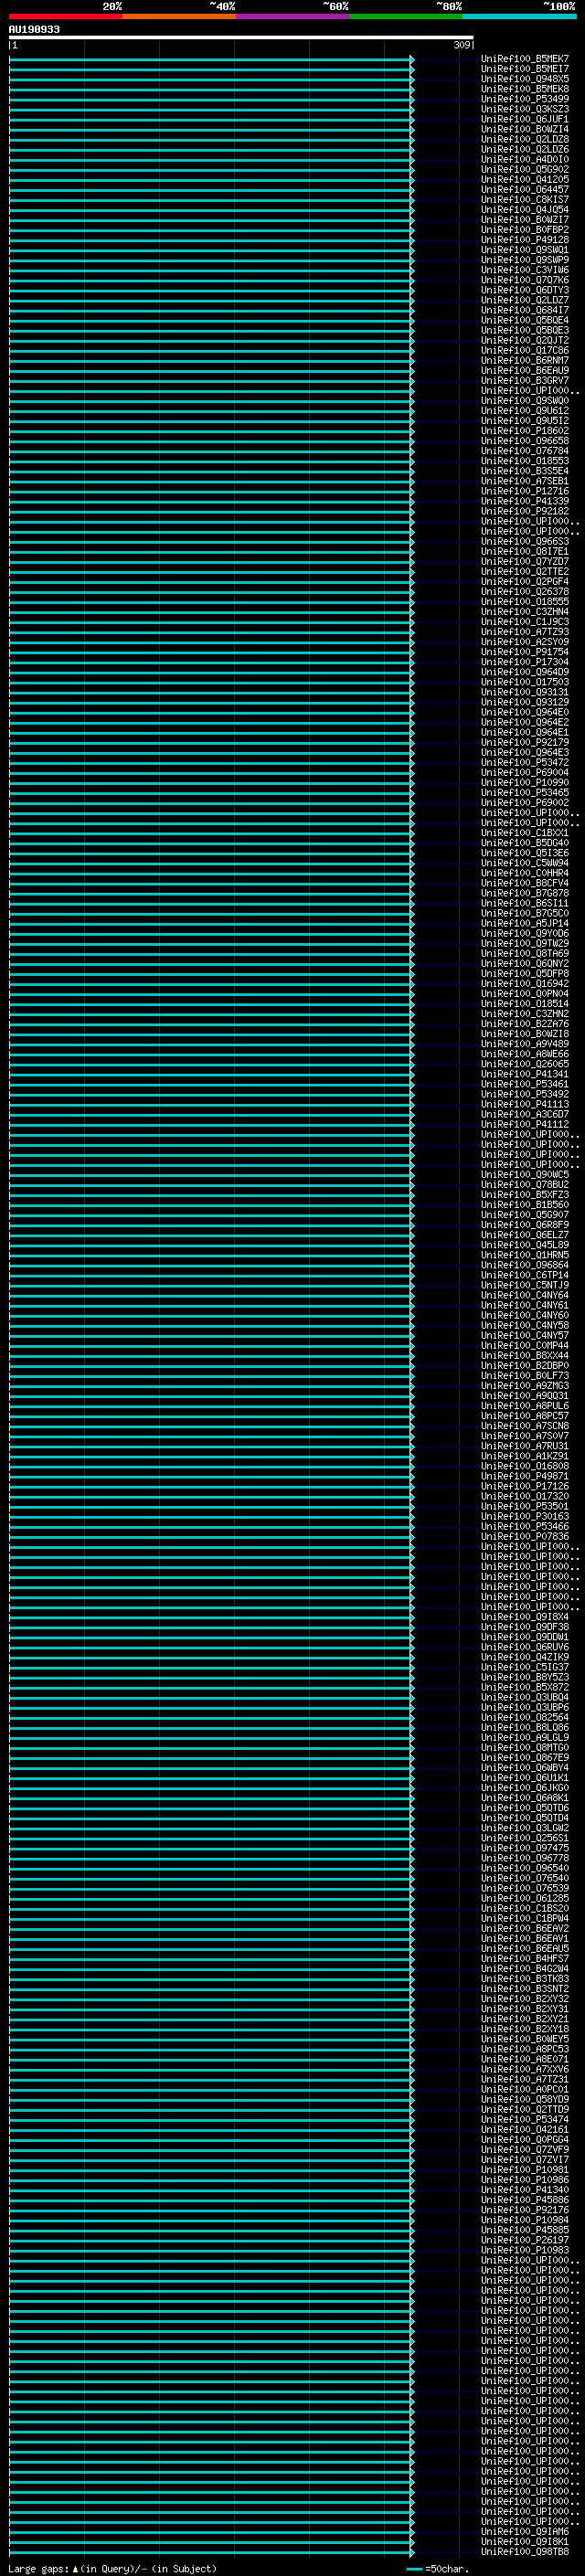This screenshot has width=585, height=2576.
Task: Select hit label UniRef100_Q93131
Action: click(525, 692)
